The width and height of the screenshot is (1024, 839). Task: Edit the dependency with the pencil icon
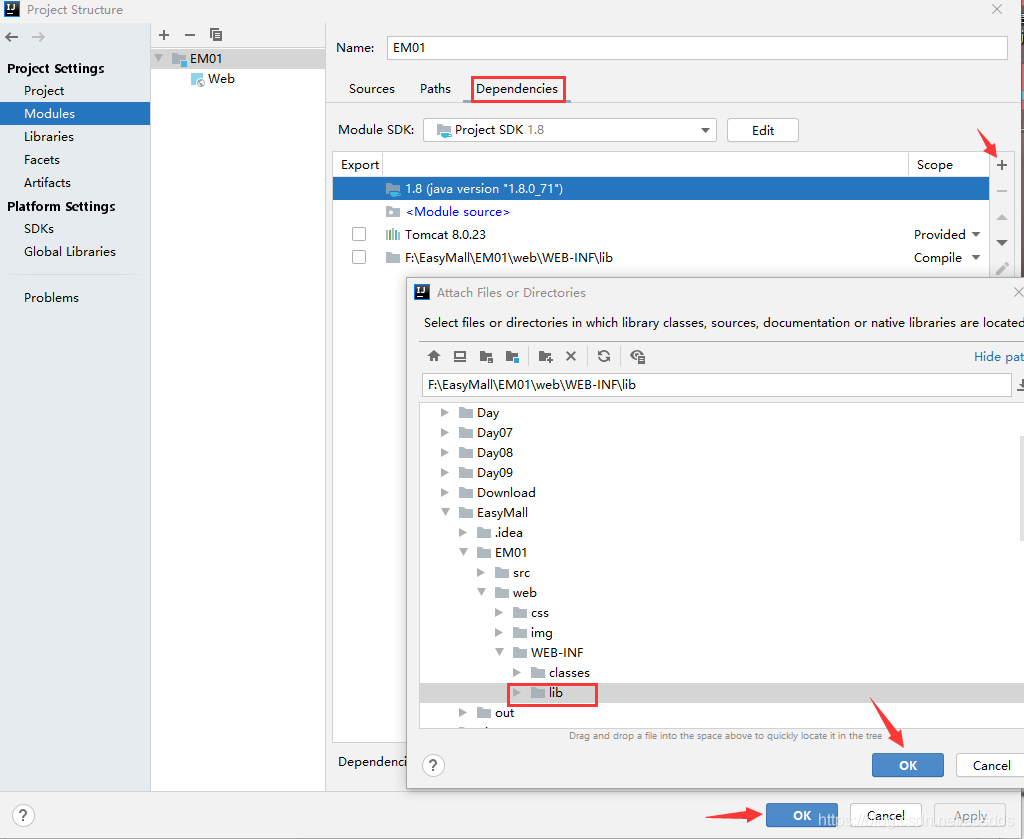click(x=1002, y=268)
